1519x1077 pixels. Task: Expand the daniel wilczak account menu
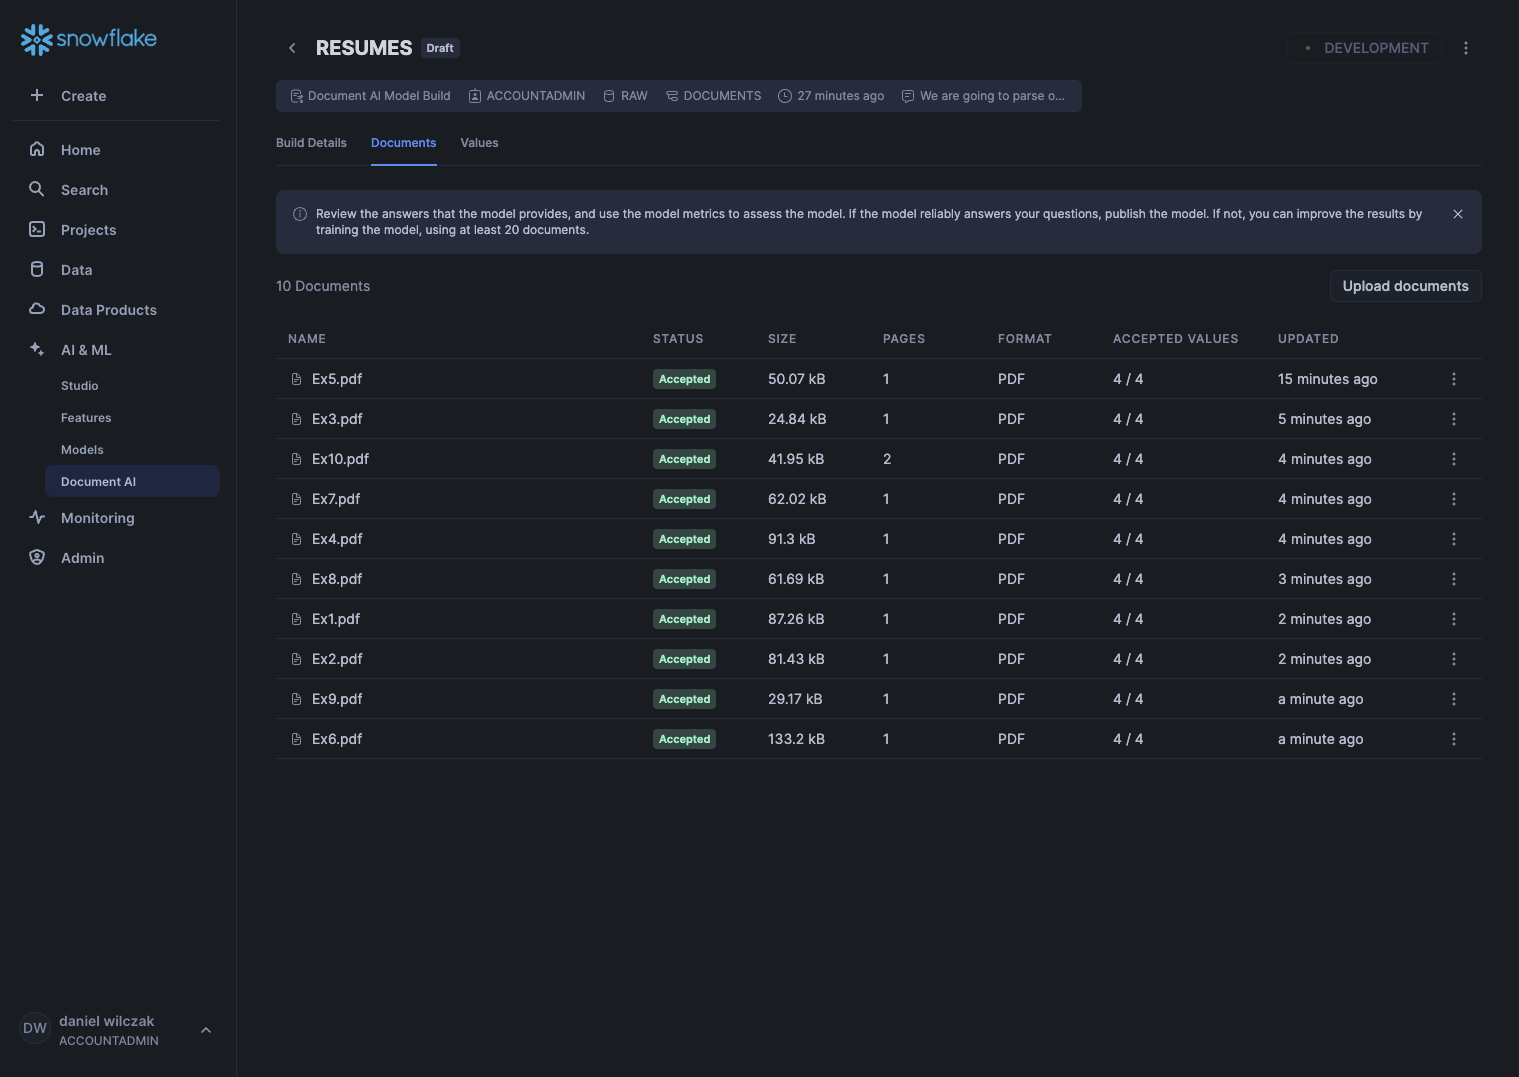(206, 1030)
